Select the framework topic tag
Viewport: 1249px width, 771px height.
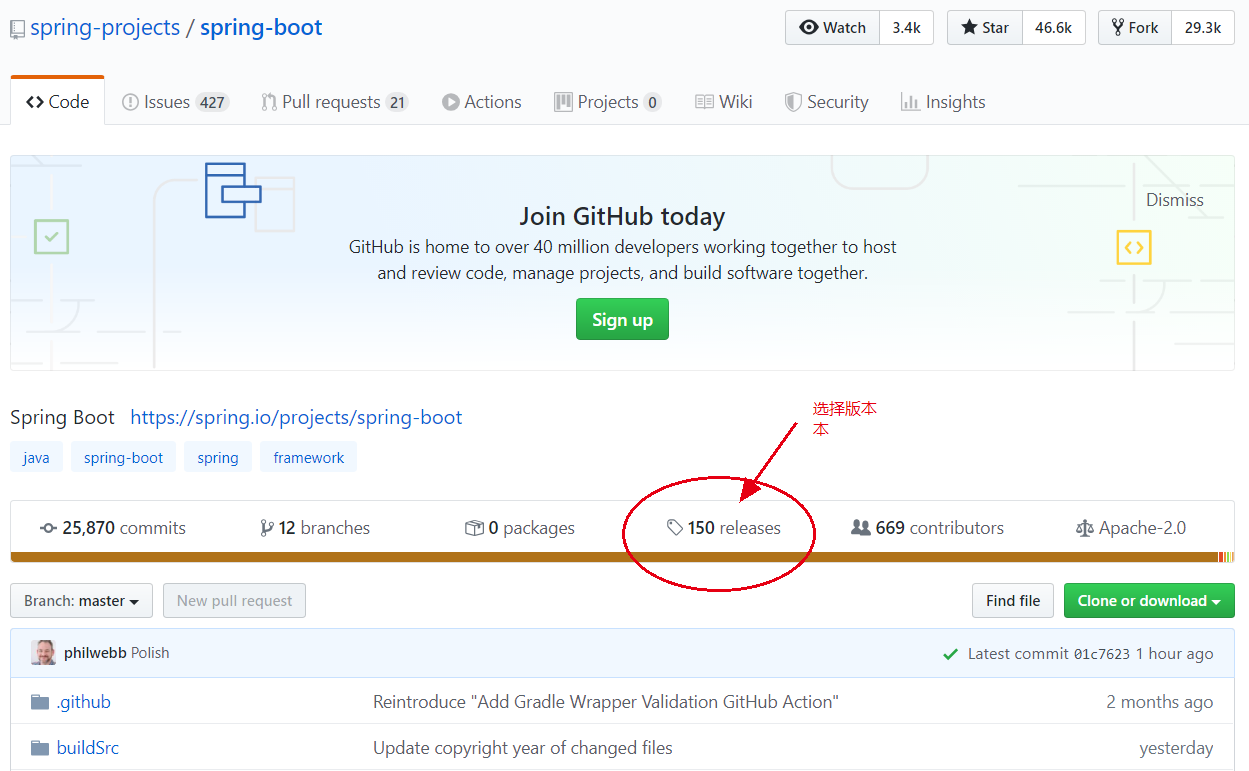(309, 457)
